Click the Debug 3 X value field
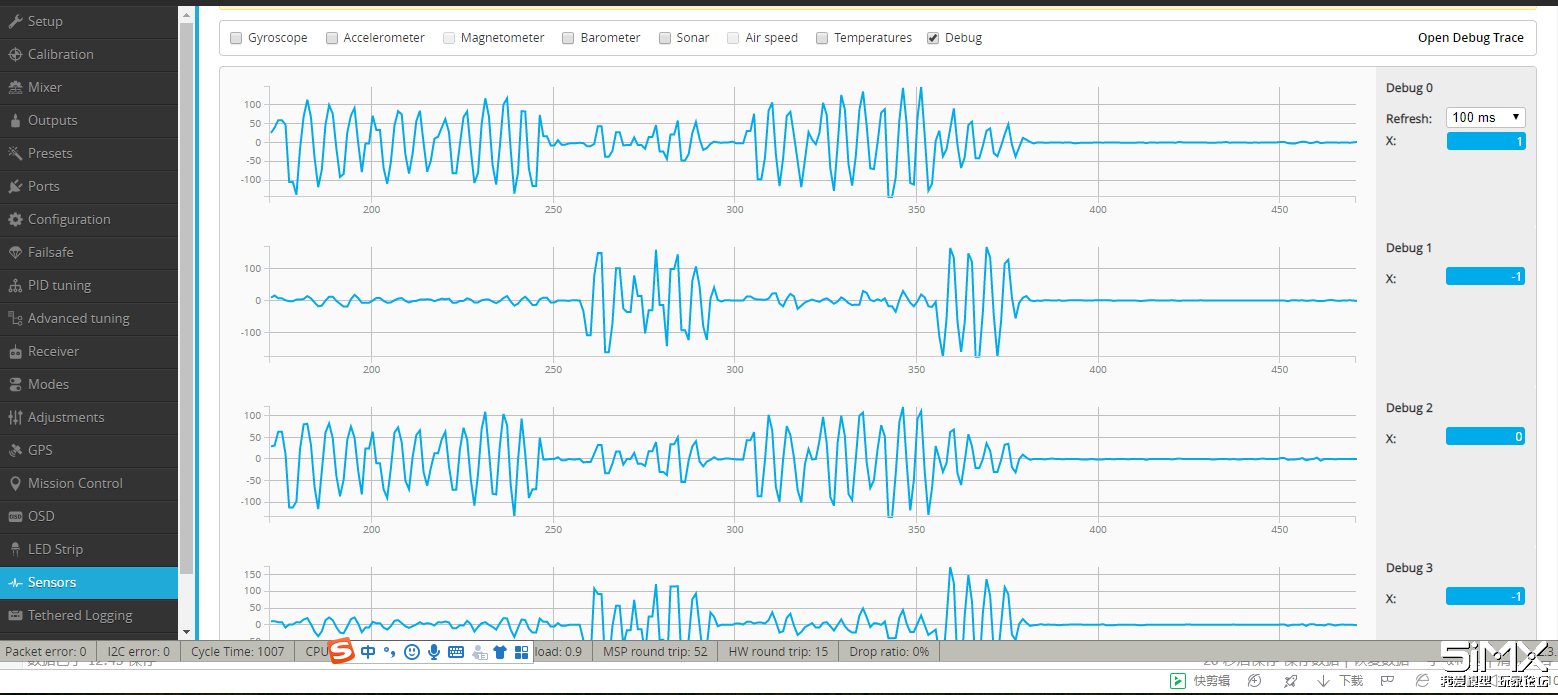1558x695 pixels. (1486, 596)
